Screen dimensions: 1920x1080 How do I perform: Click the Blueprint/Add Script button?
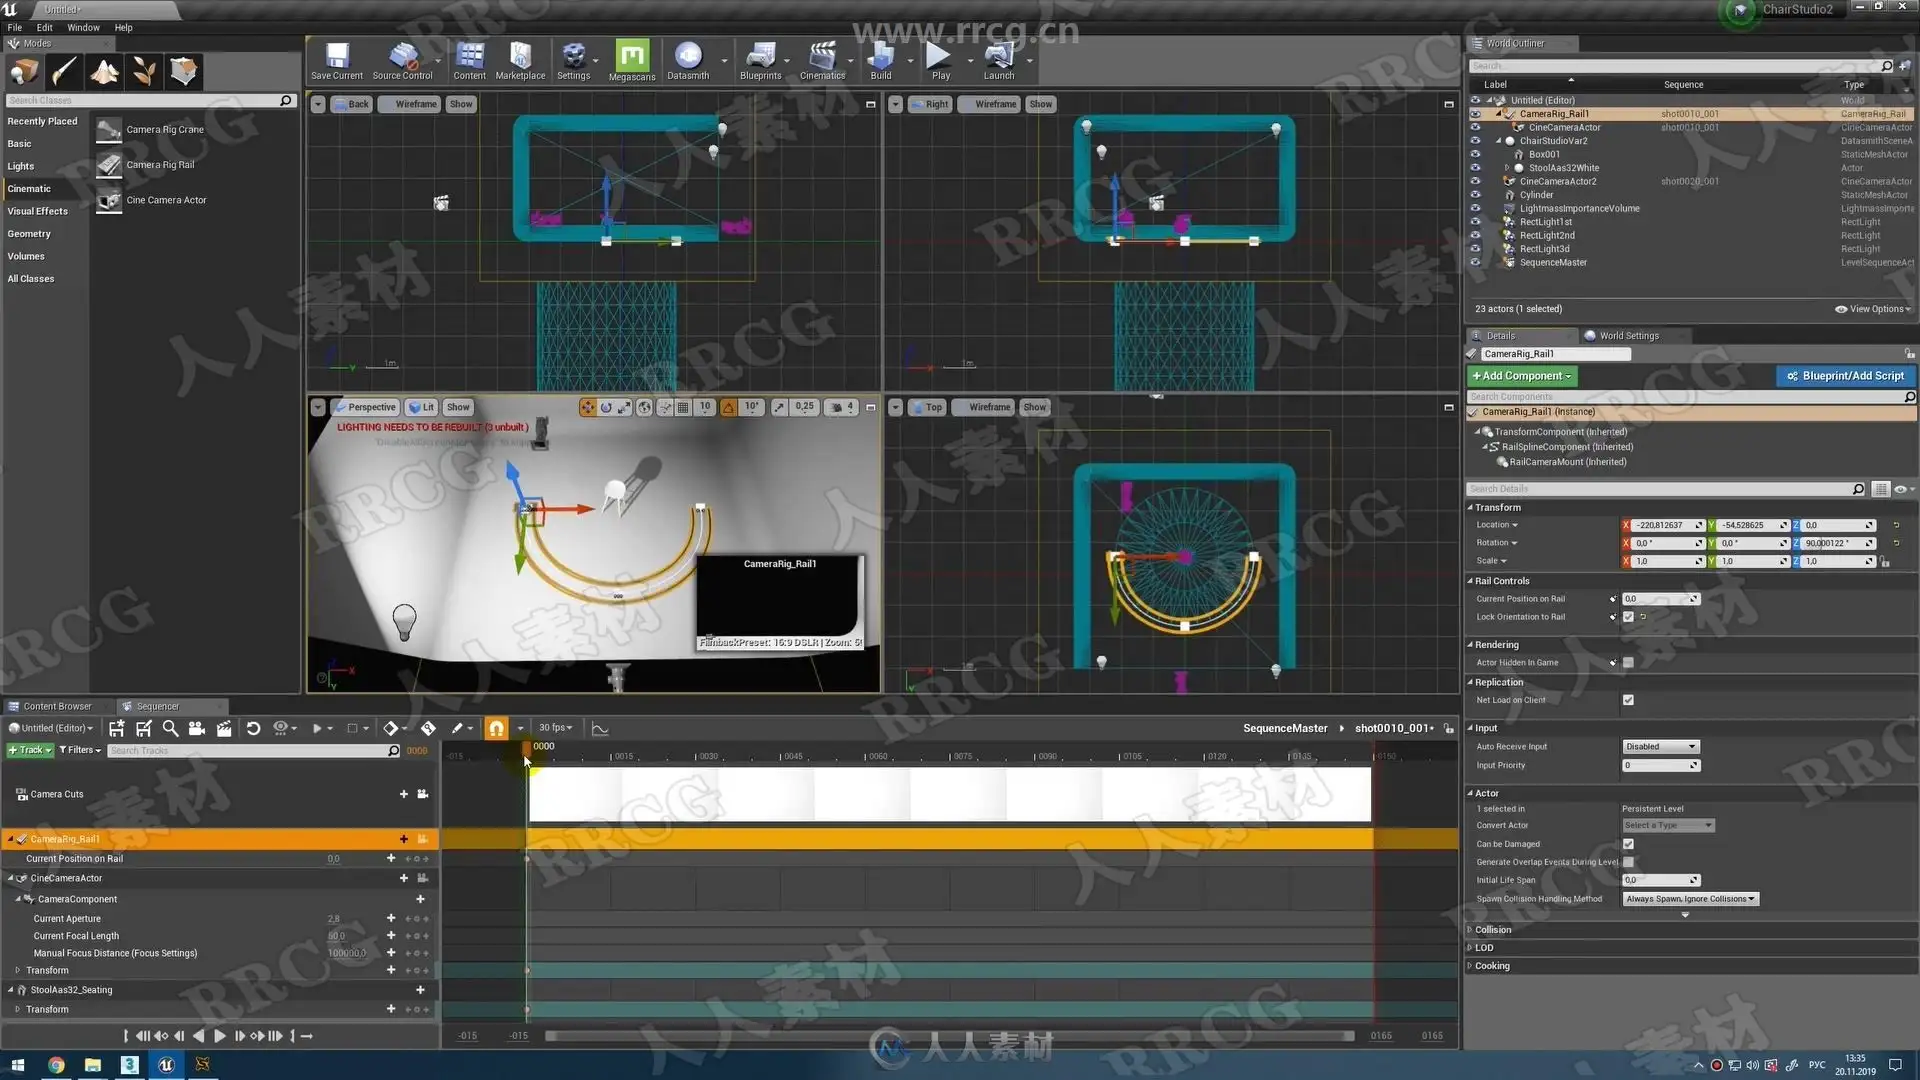(1845, 376)
